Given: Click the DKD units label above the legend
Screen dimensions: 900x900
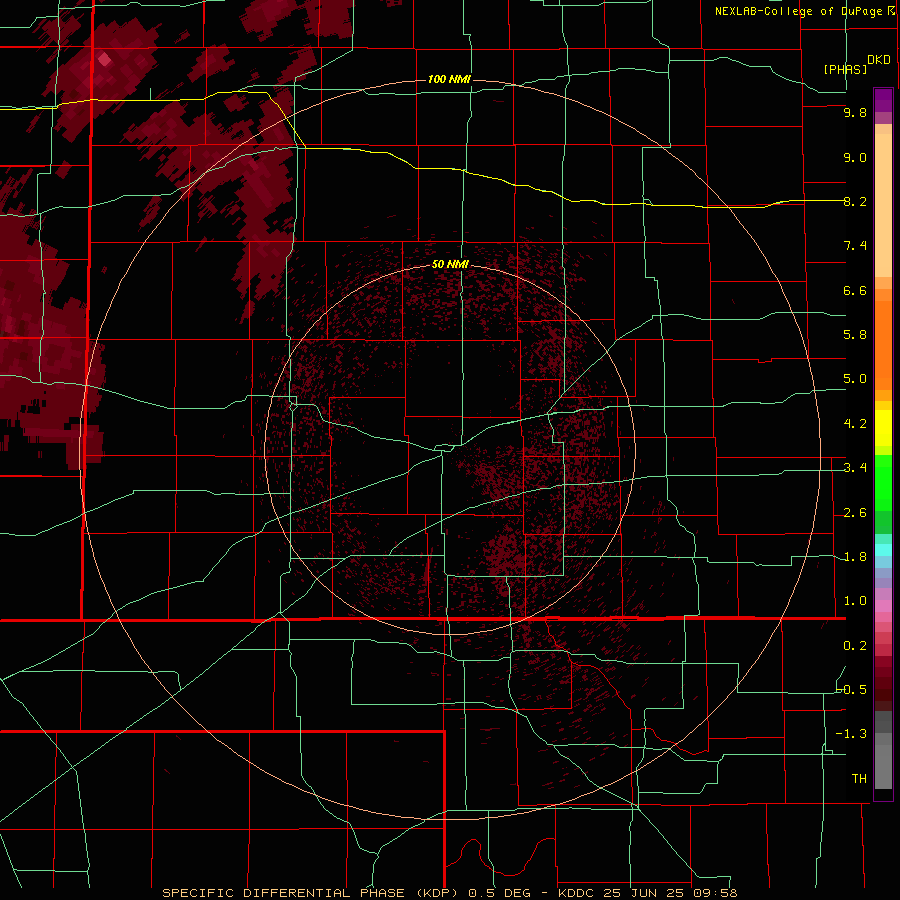Looking at the screenshot, I should 879,60.
